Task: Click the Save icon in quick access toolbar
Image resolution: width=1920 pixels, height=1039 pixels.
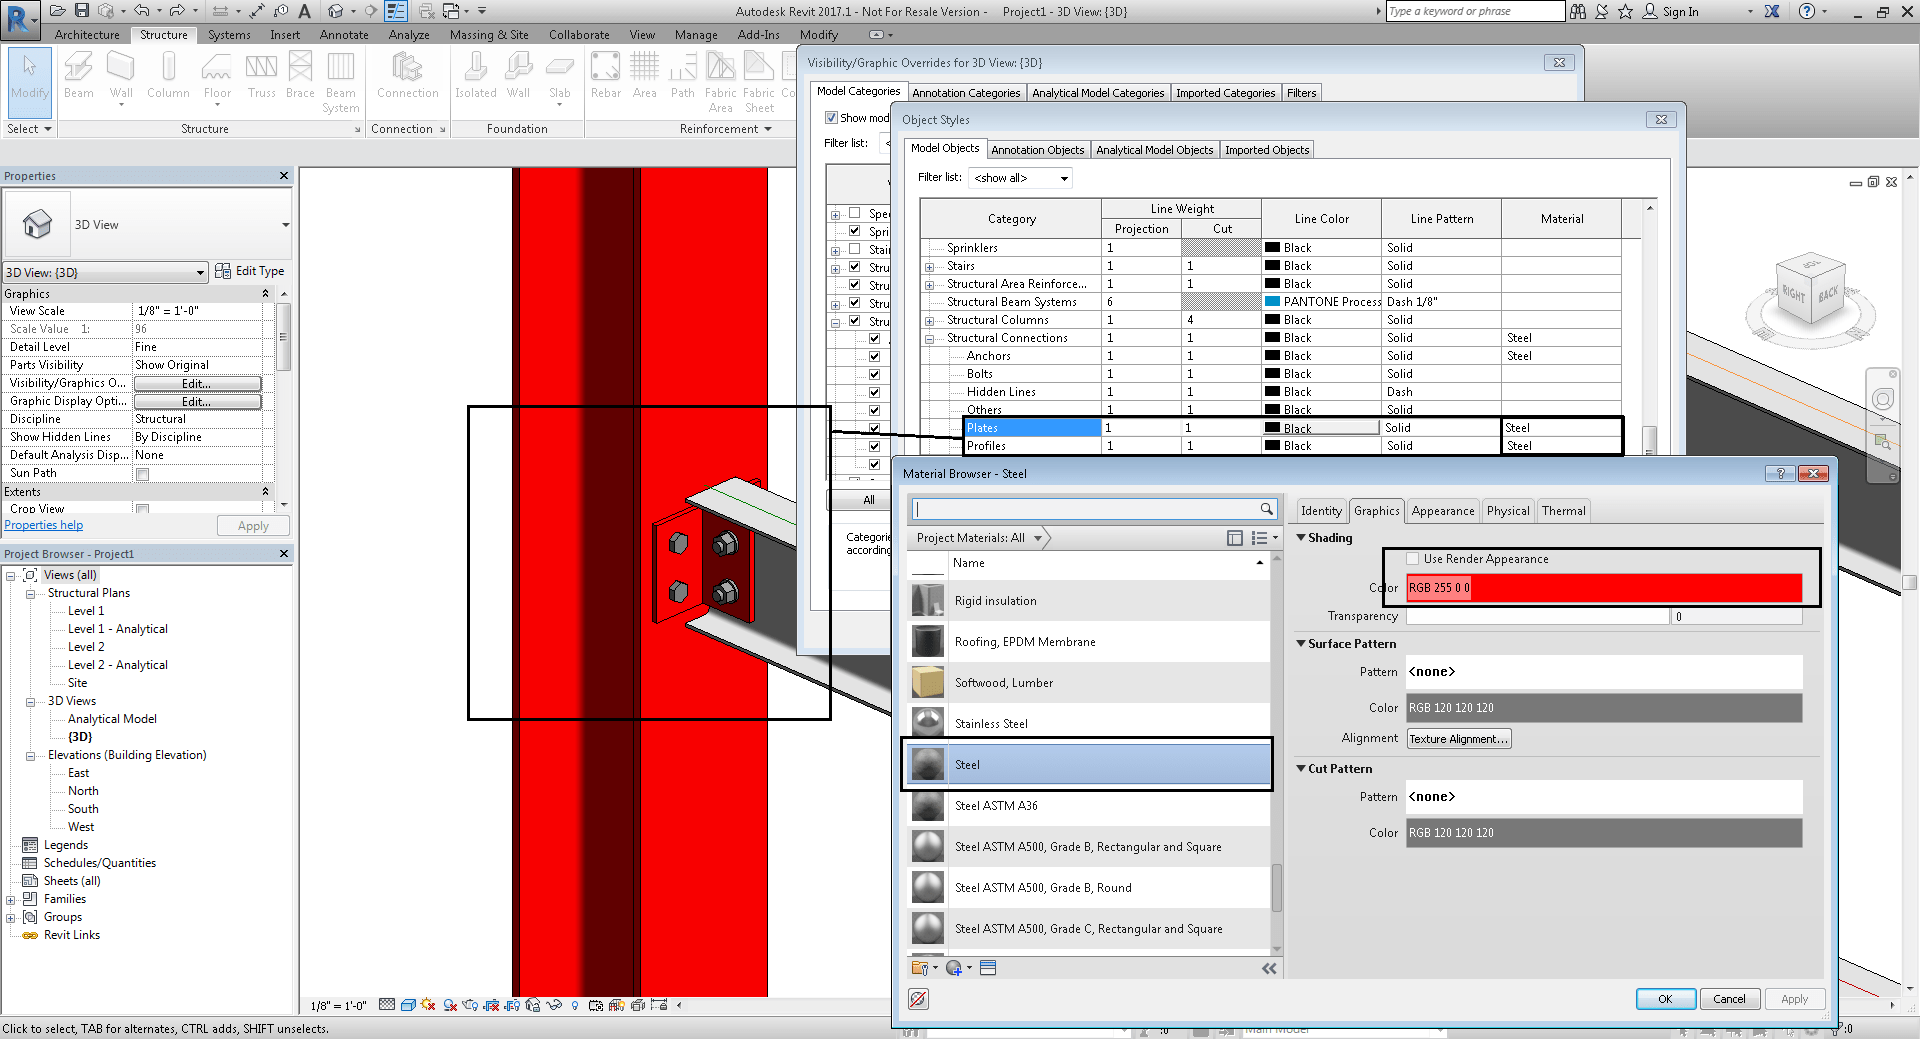Action: tap(82, 11)
